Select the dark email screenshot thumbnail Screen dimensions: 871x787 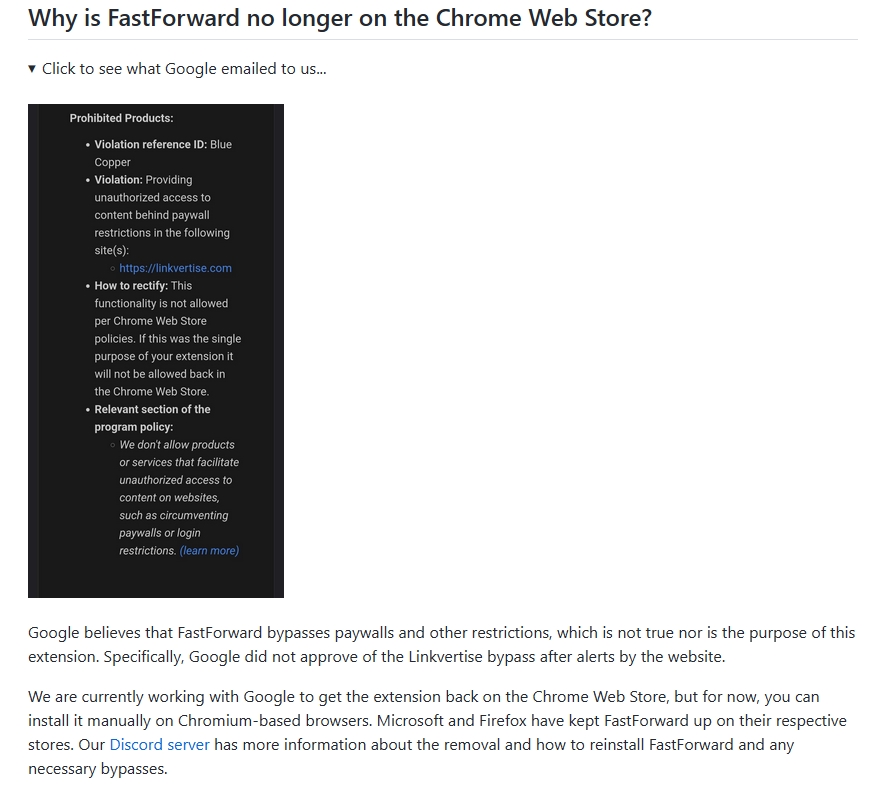point(156,351)
